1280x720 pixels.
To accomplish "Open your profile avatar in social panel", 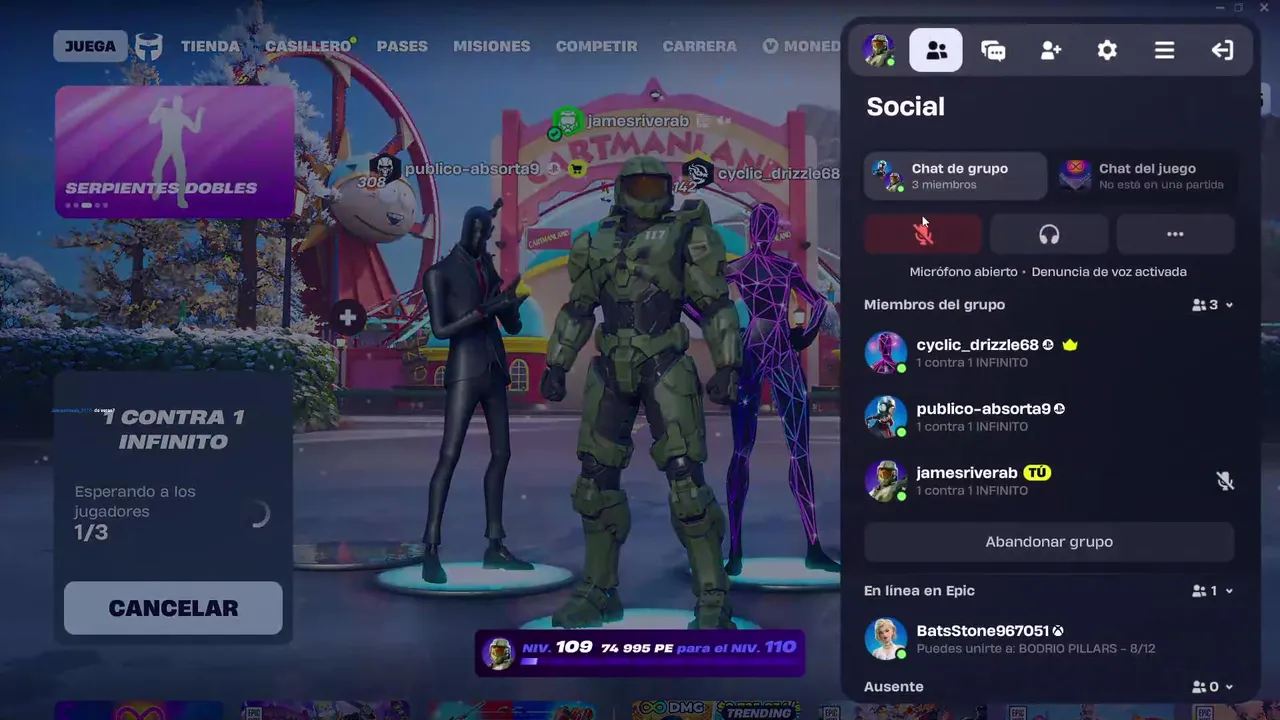I will (x=879, y=50).
